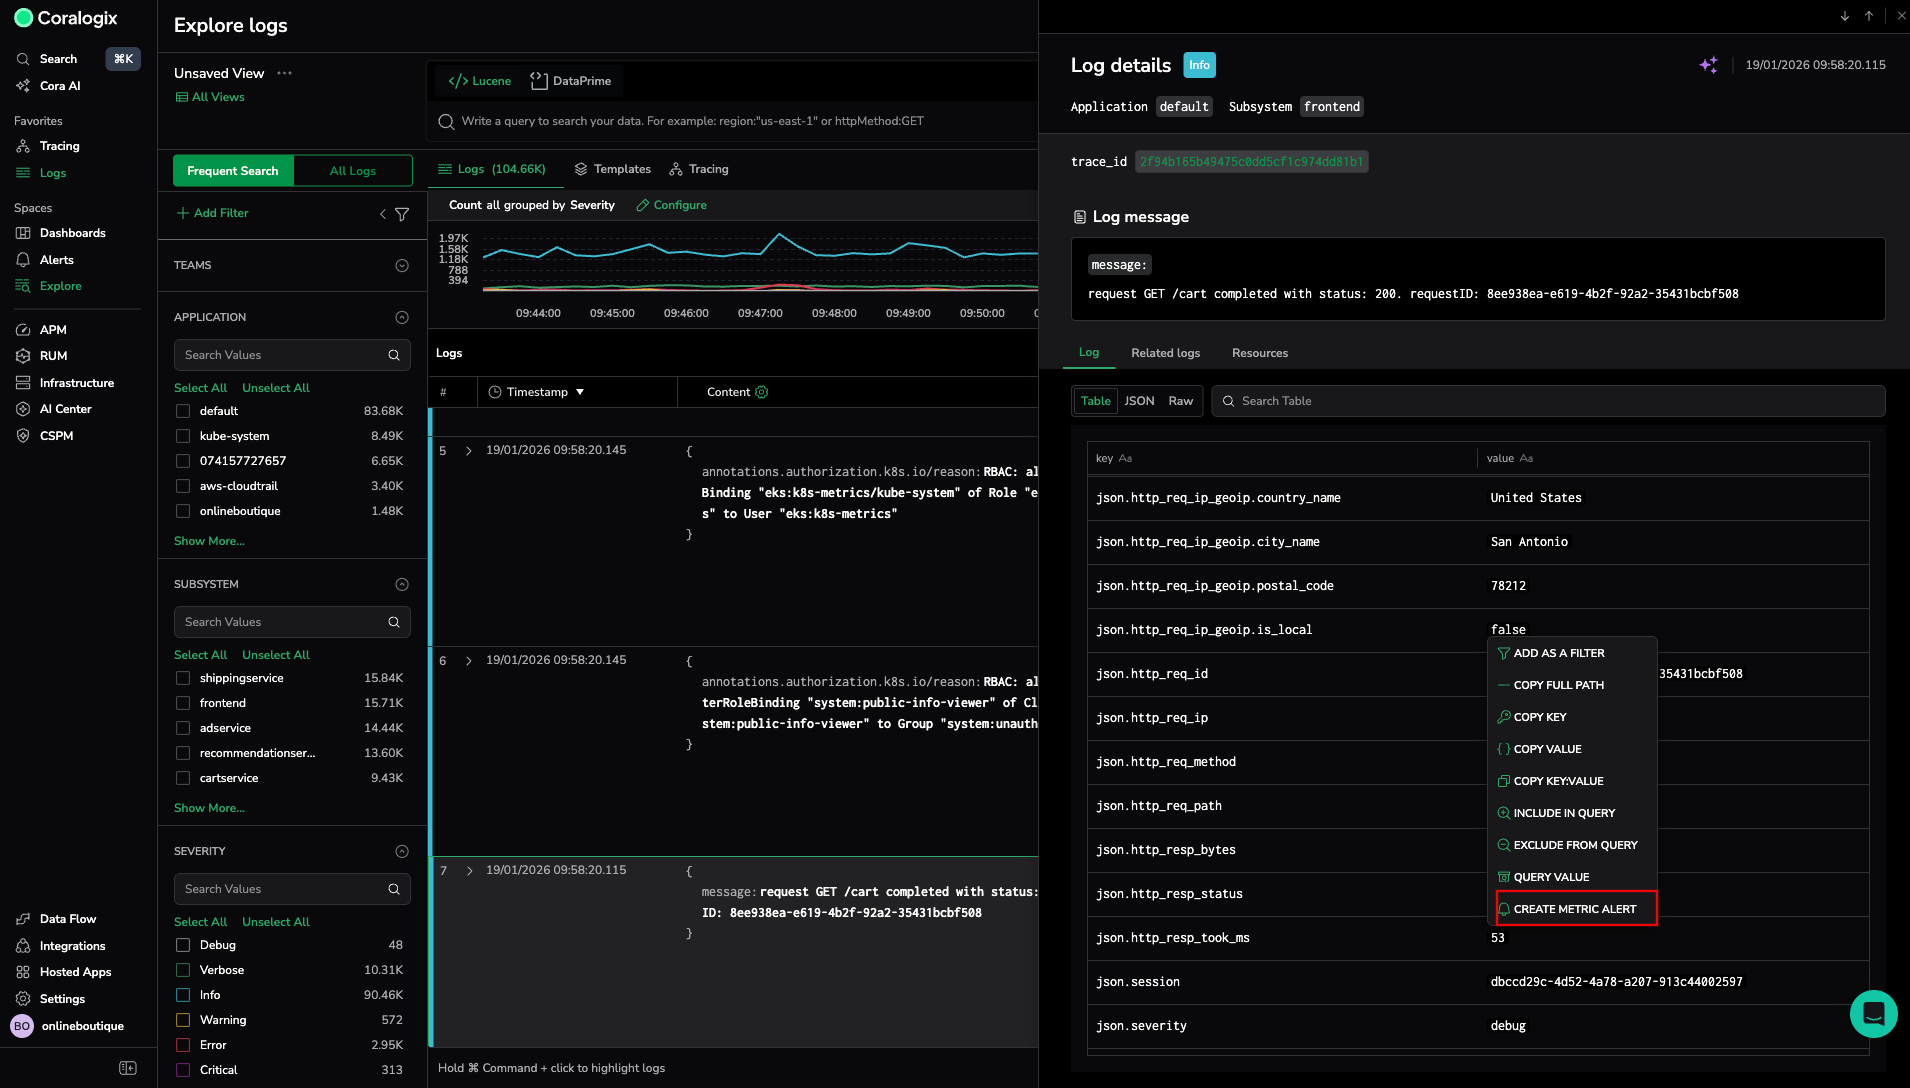Open the chat support bubble icon
Viewport: 1910px width, 1088px height.
point(1873,1014)
